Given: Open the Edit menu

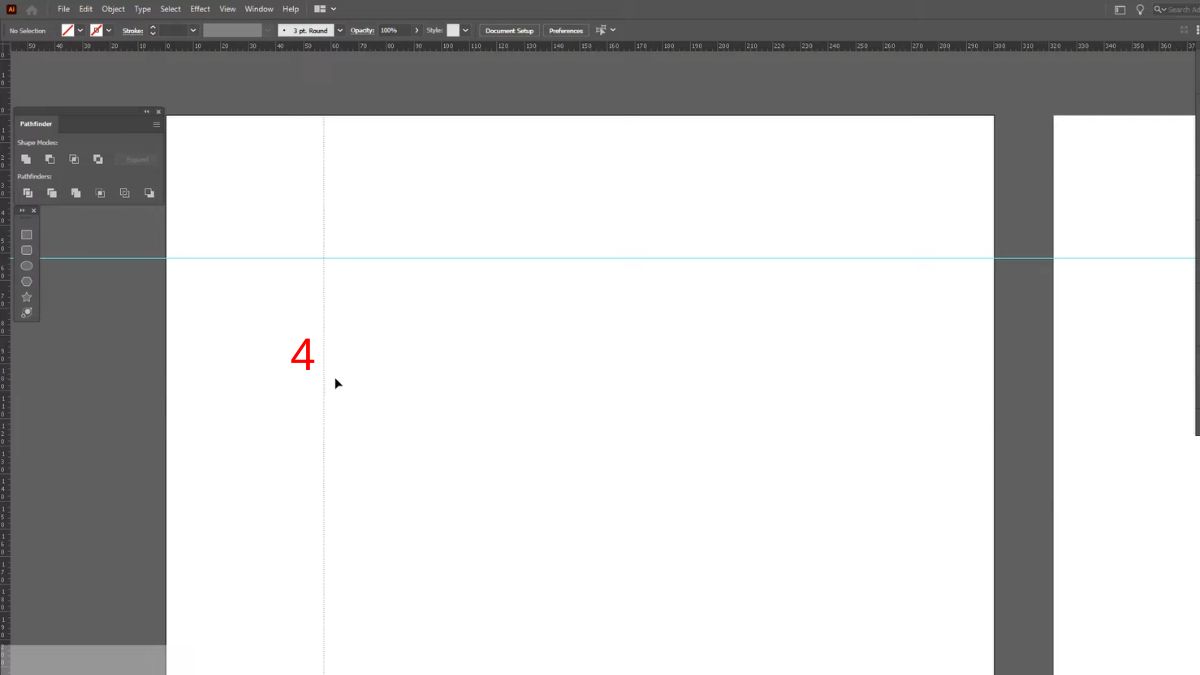Looking at the screenshot, I should click(86, 9).
